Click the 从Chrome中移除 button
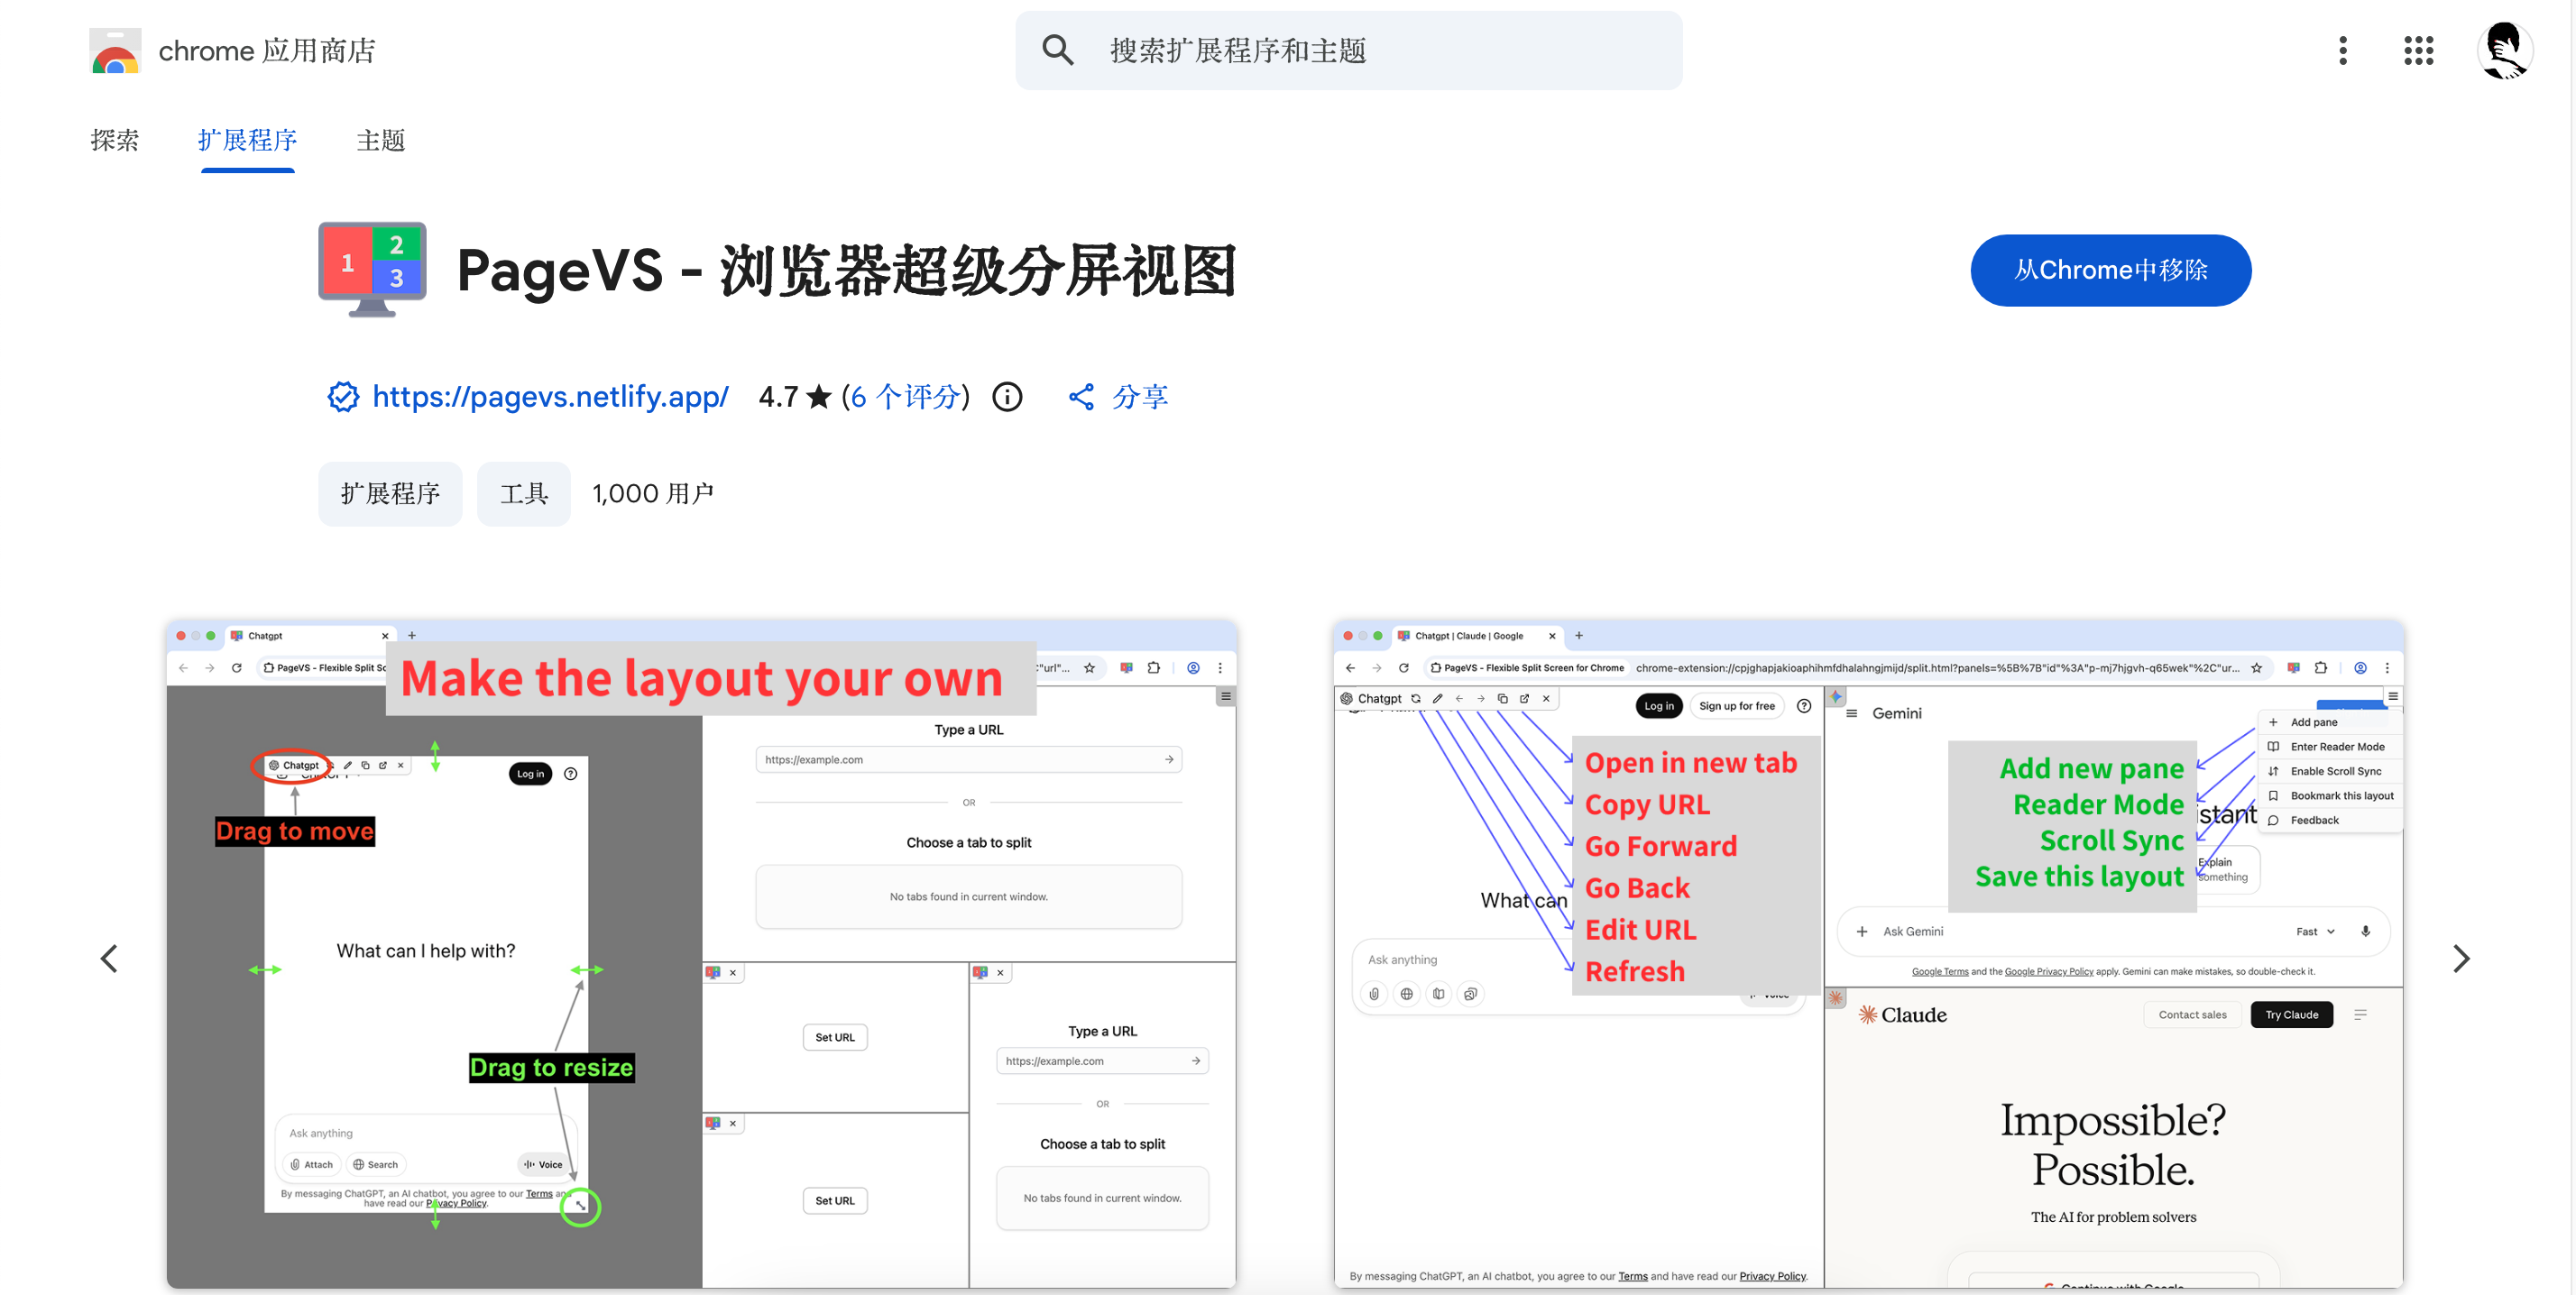Viewport: 2576px width, 1295px height. pos(2110,270)
